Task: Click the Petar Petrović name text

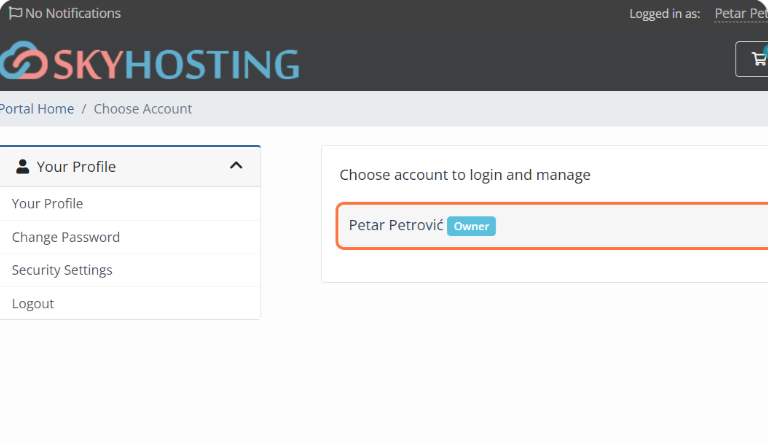Action: click(396, 225)
